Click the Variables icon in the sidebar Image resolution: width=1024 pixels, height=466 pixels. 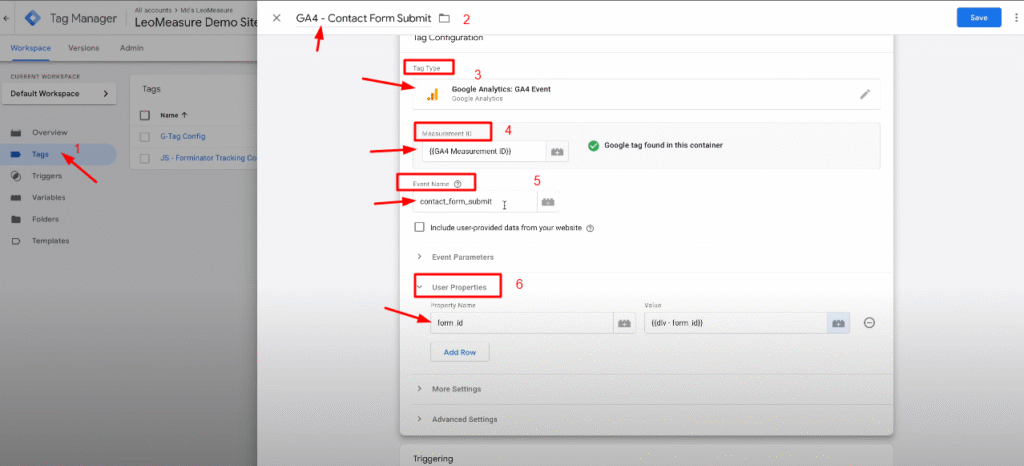[16, 197]
